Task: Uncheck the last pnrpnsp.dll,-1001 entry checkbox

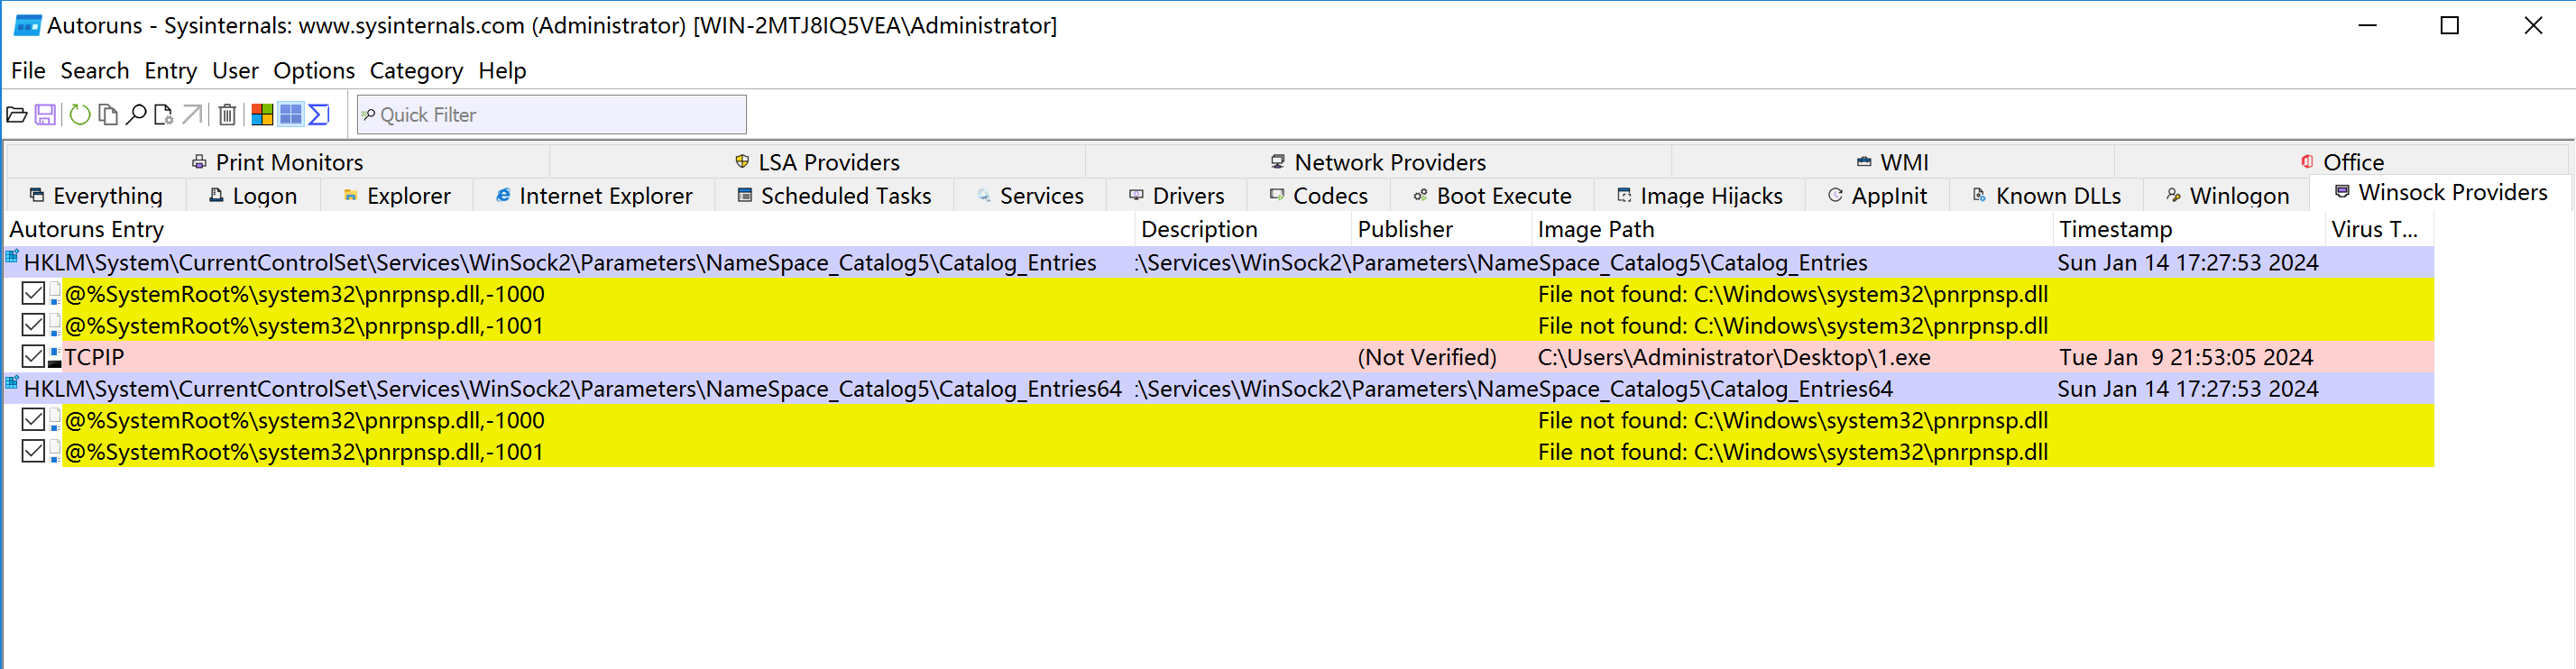Action: coord(33,452)
